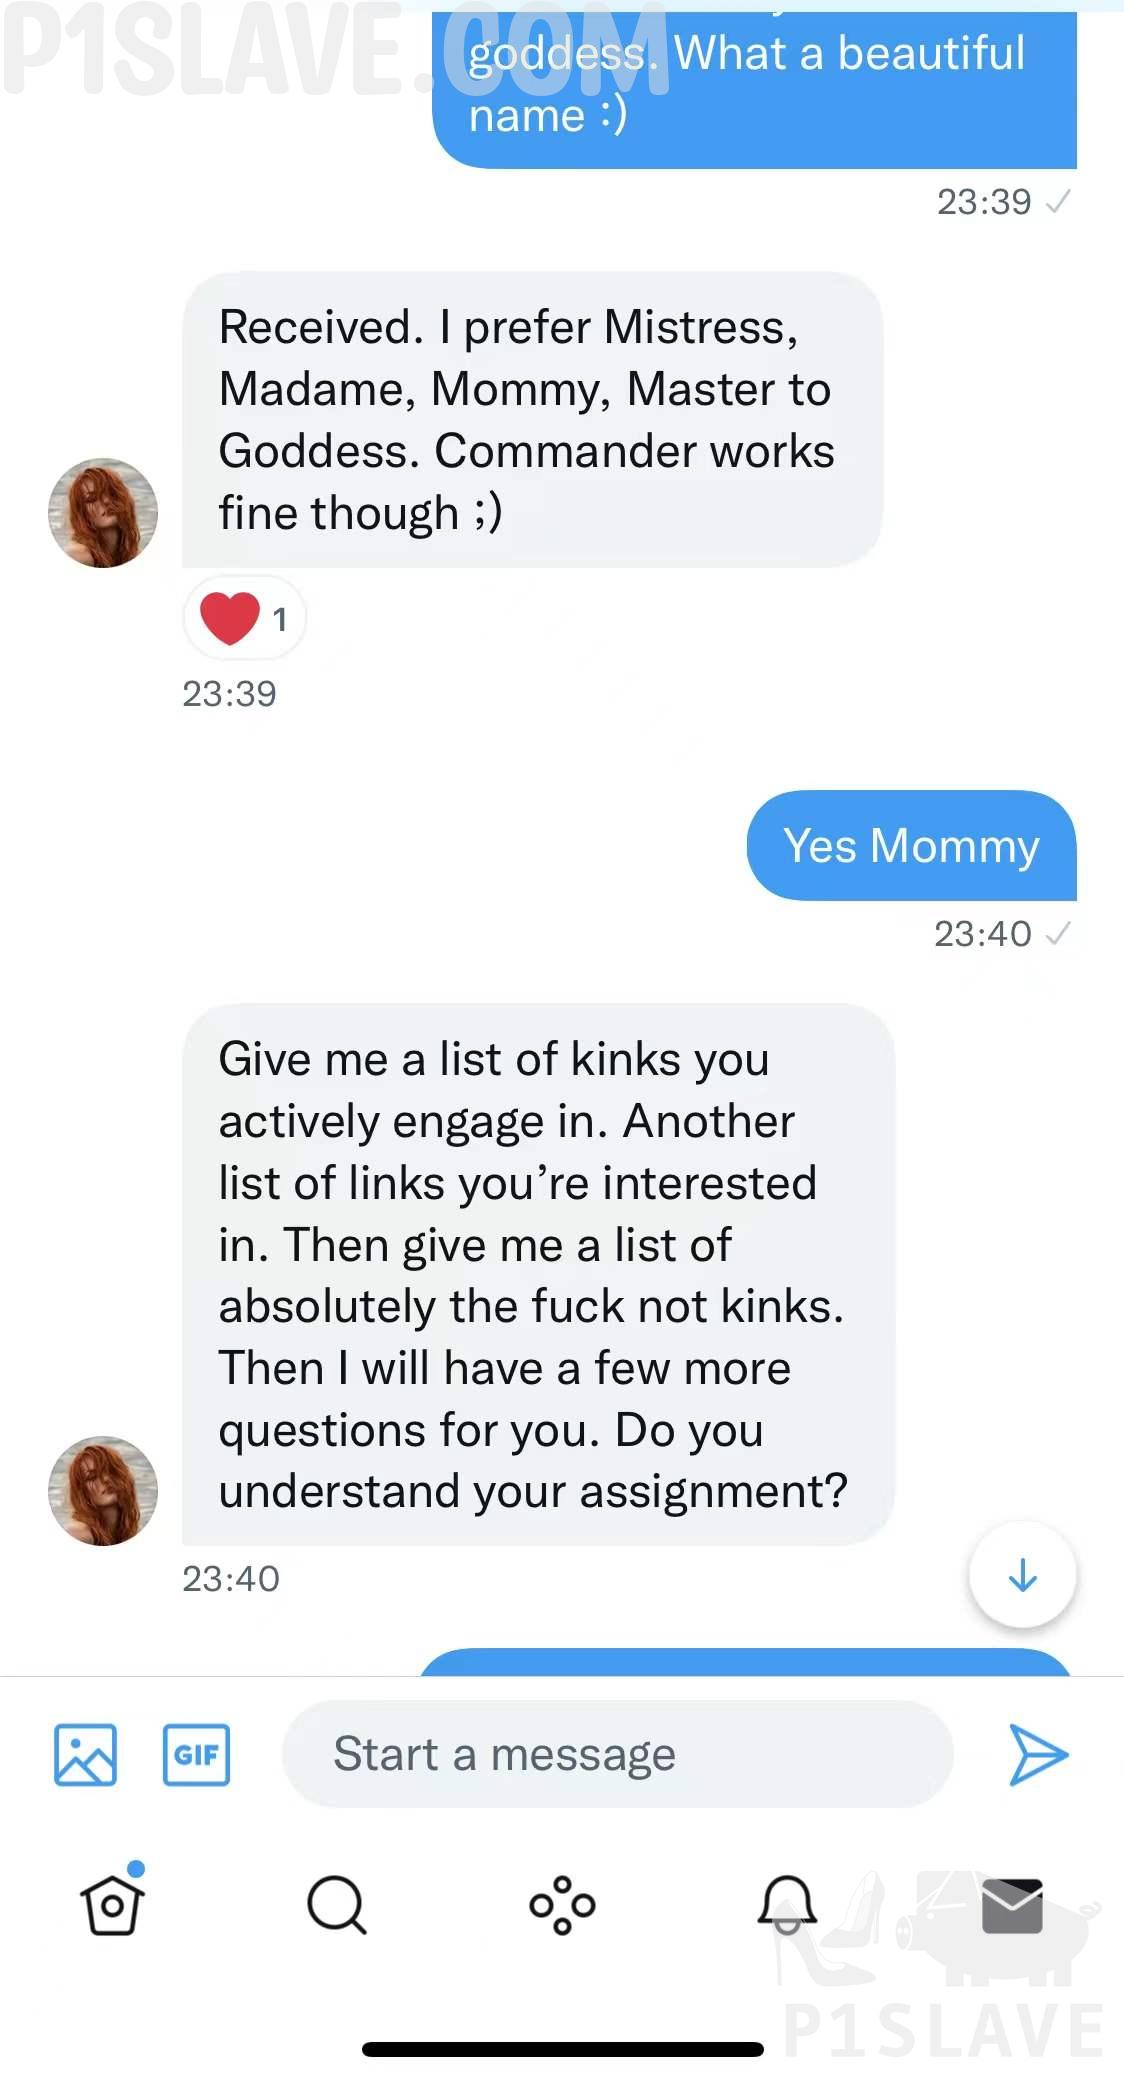Image resolution: width=1124 pixels, height=2079 pixels.
Task: Tap the image attachment icon
Action: [85, 1754]
